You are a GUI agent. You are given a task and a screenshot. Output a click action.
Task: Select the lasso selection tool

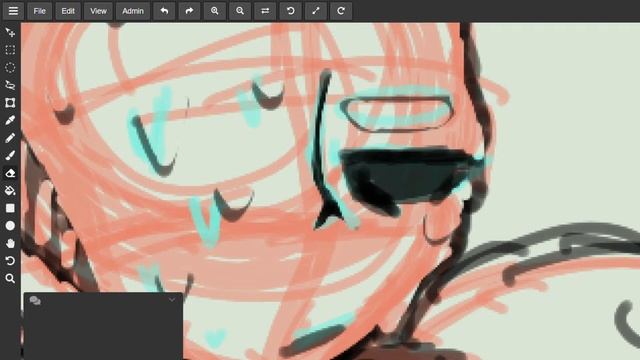point(10,85)
